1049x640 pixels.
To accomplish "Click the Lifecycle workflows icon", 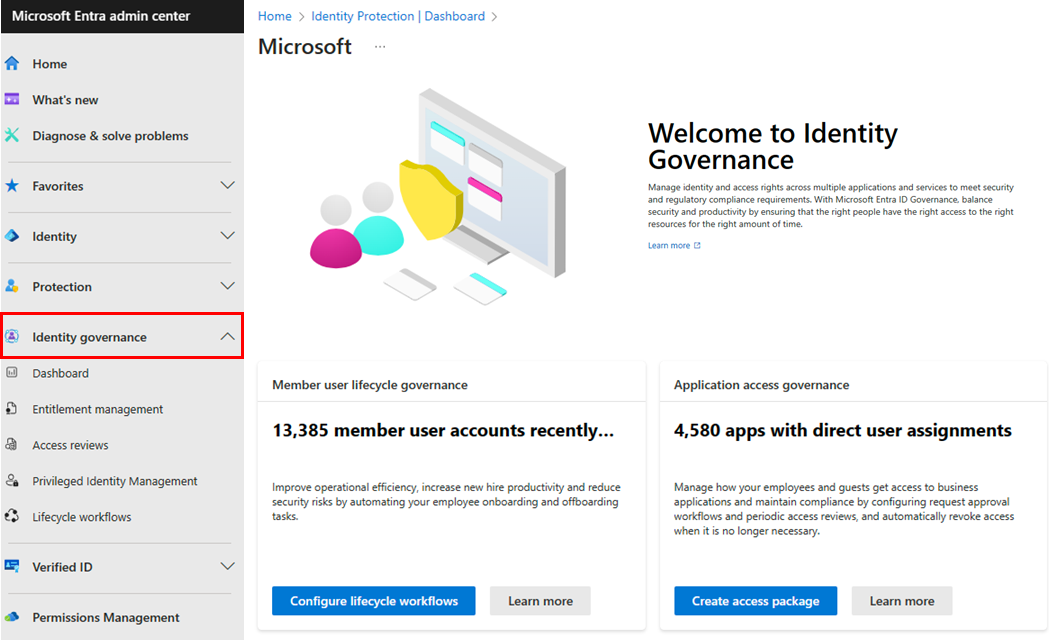I will tap(12, 517).
